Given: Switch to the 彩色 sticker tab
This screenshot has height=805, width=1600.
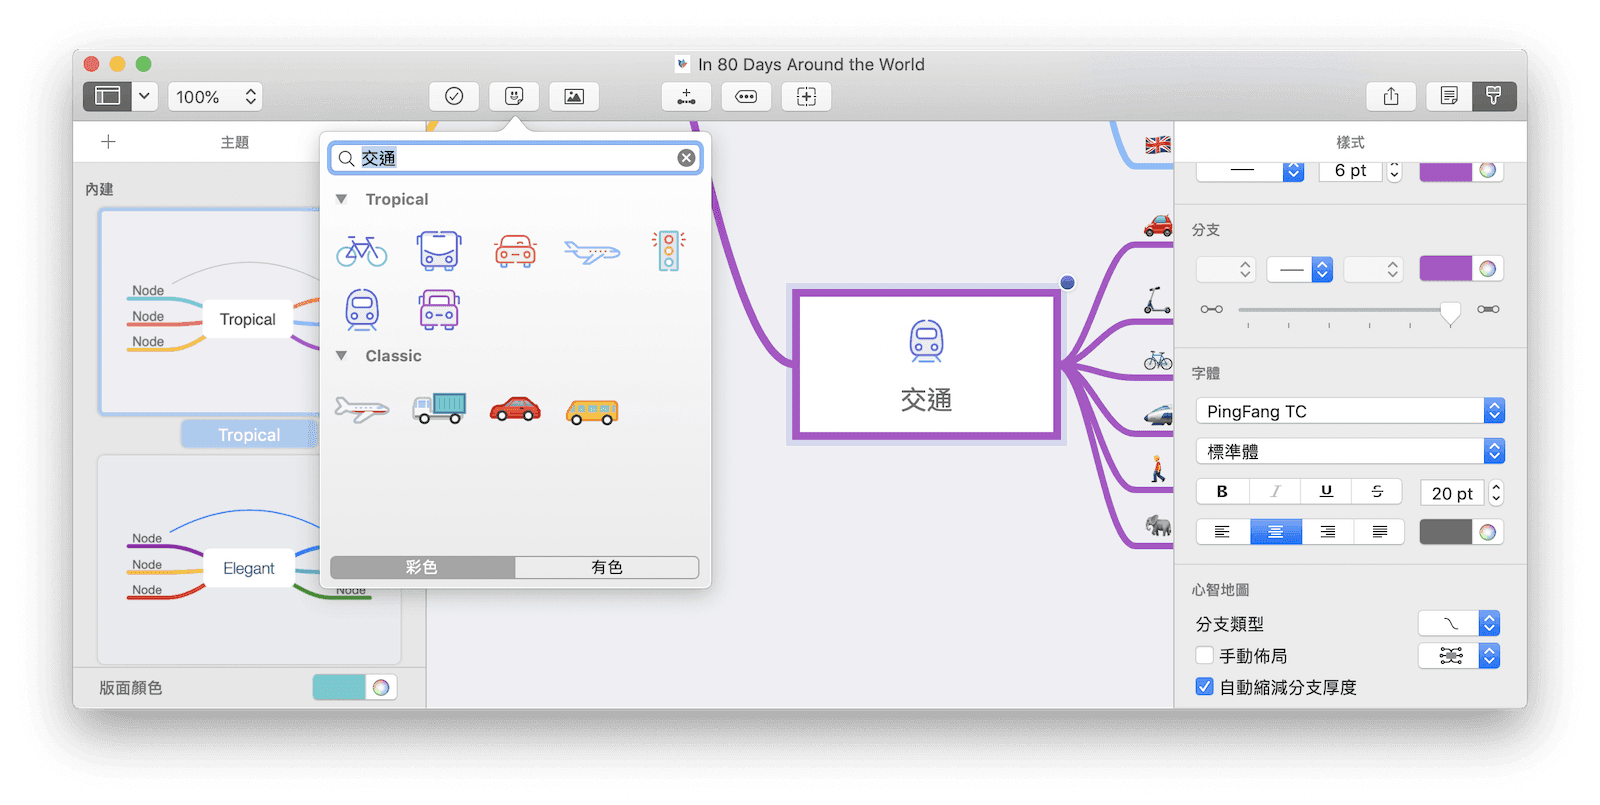Looking at the screenshot, I should pos(422,567).
